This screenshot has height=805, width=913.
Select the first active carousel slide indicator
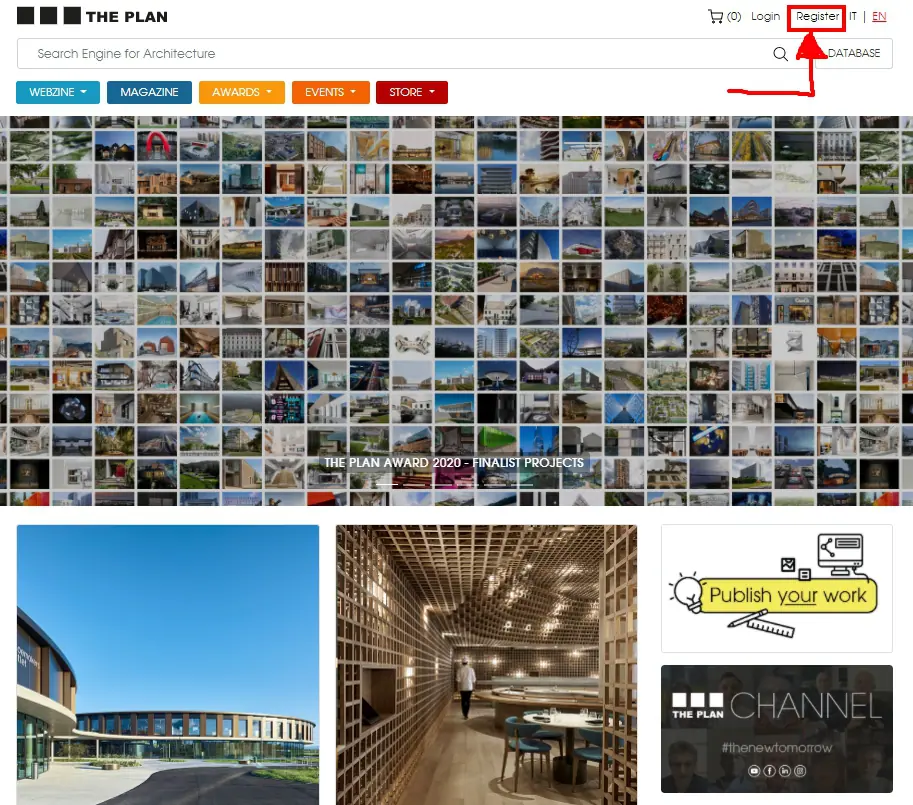[x=387, y=484]
